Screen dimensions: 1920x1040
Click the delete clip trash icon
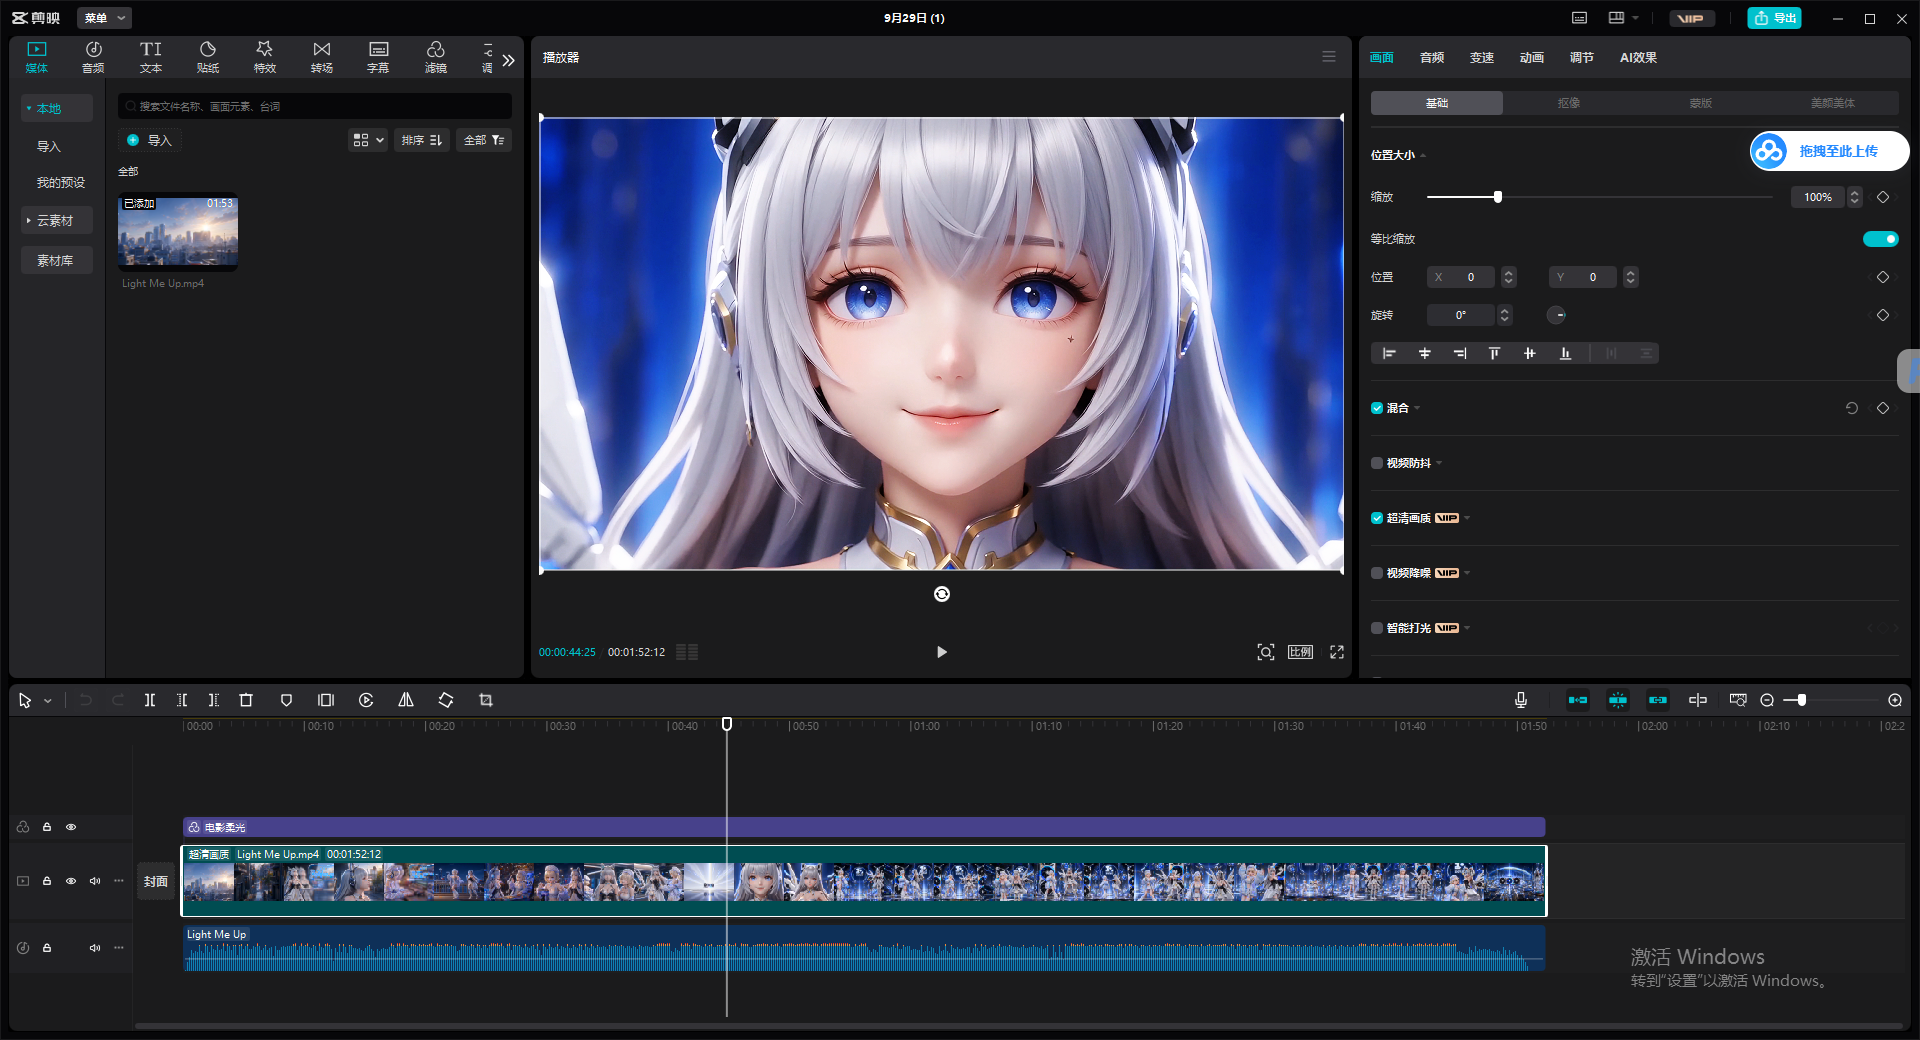click(x=246, y=700)
